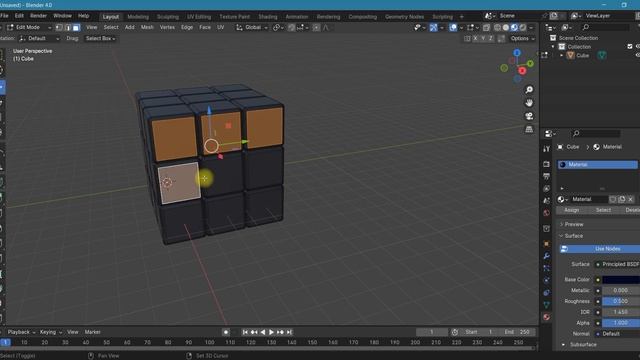Click the zoom magnifier viewport icon
The width and height of the screenshot is (640, 360).
click(529, 90)
